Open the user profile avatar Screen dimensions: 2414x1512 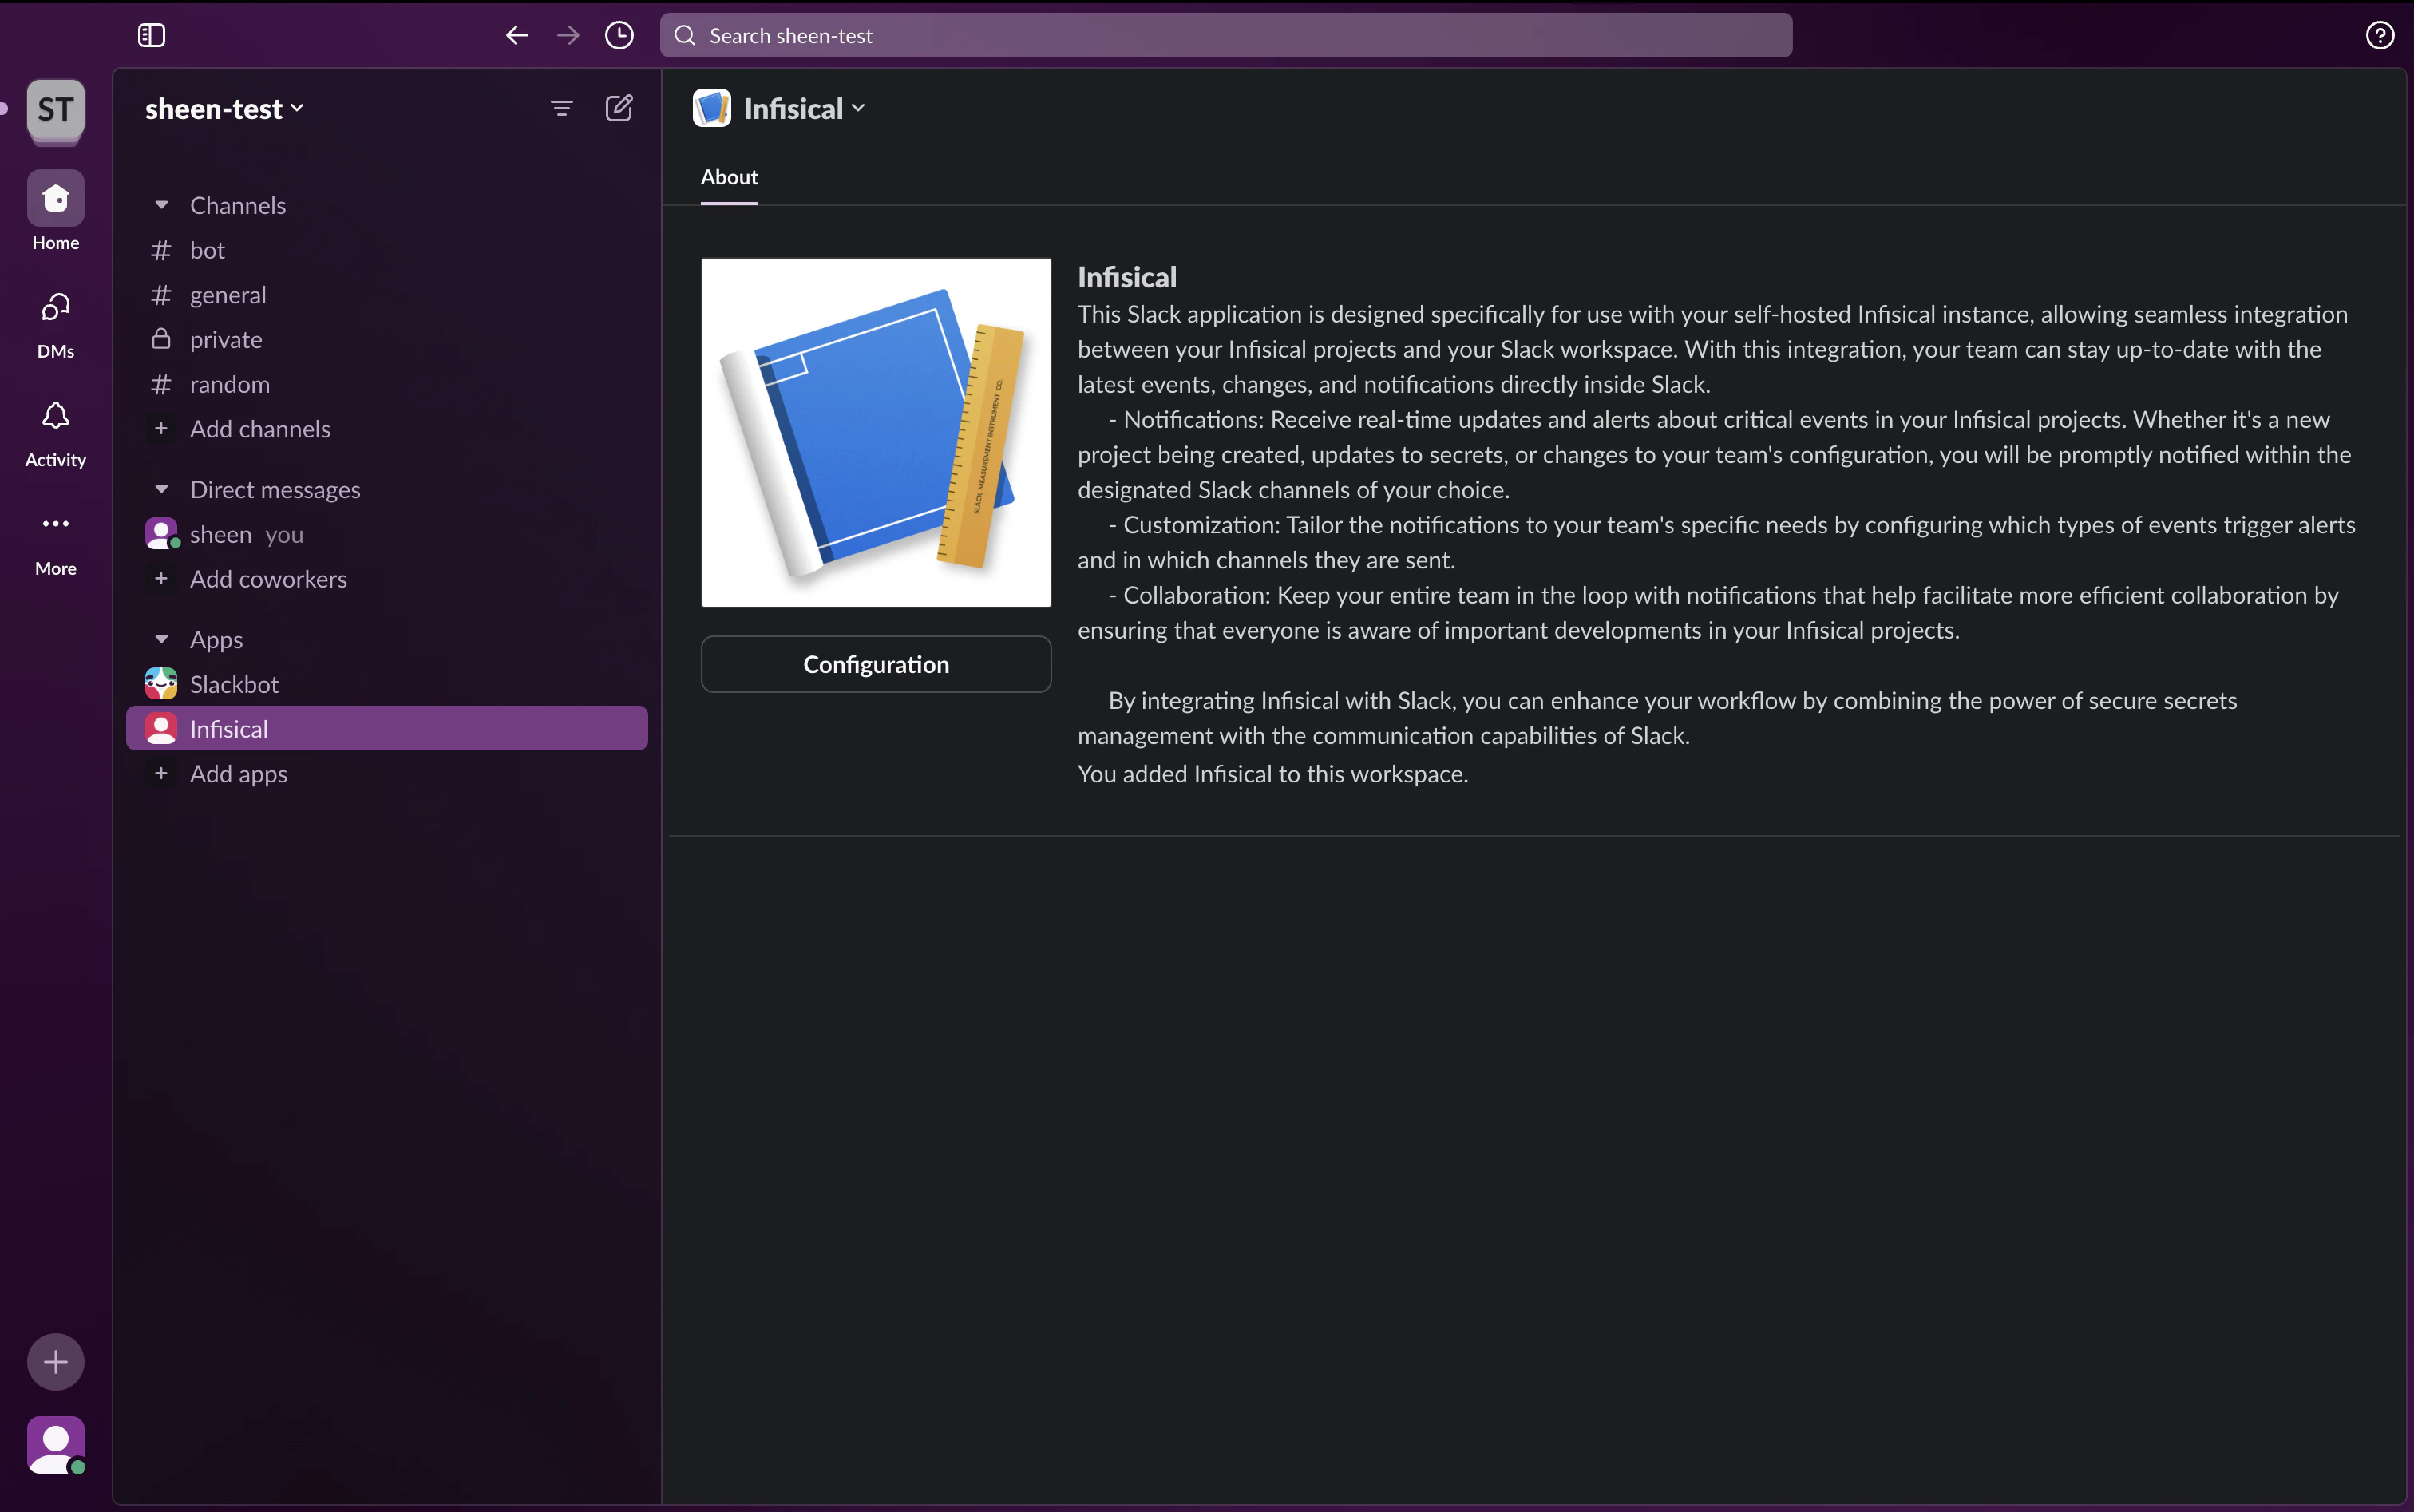56,1444
